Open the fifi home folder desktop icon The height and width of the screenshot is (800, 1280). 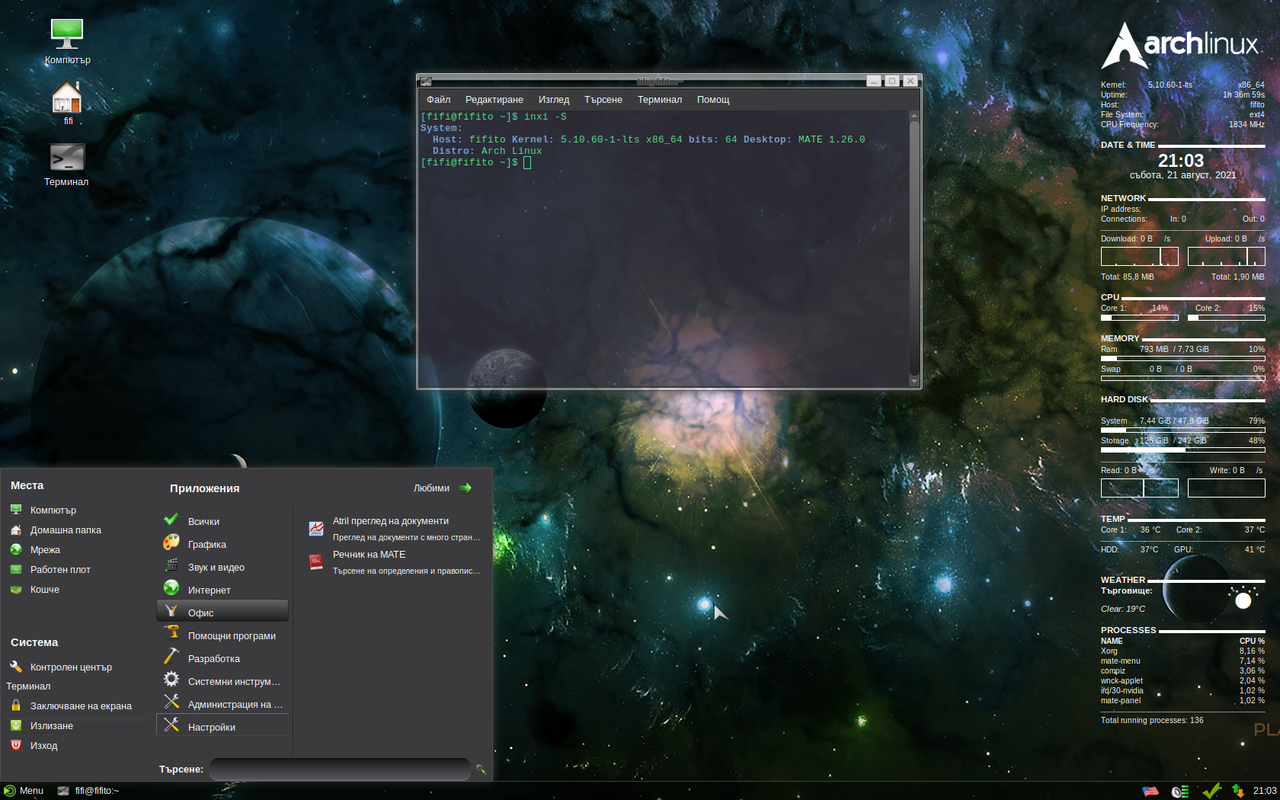tap(67, 103)
